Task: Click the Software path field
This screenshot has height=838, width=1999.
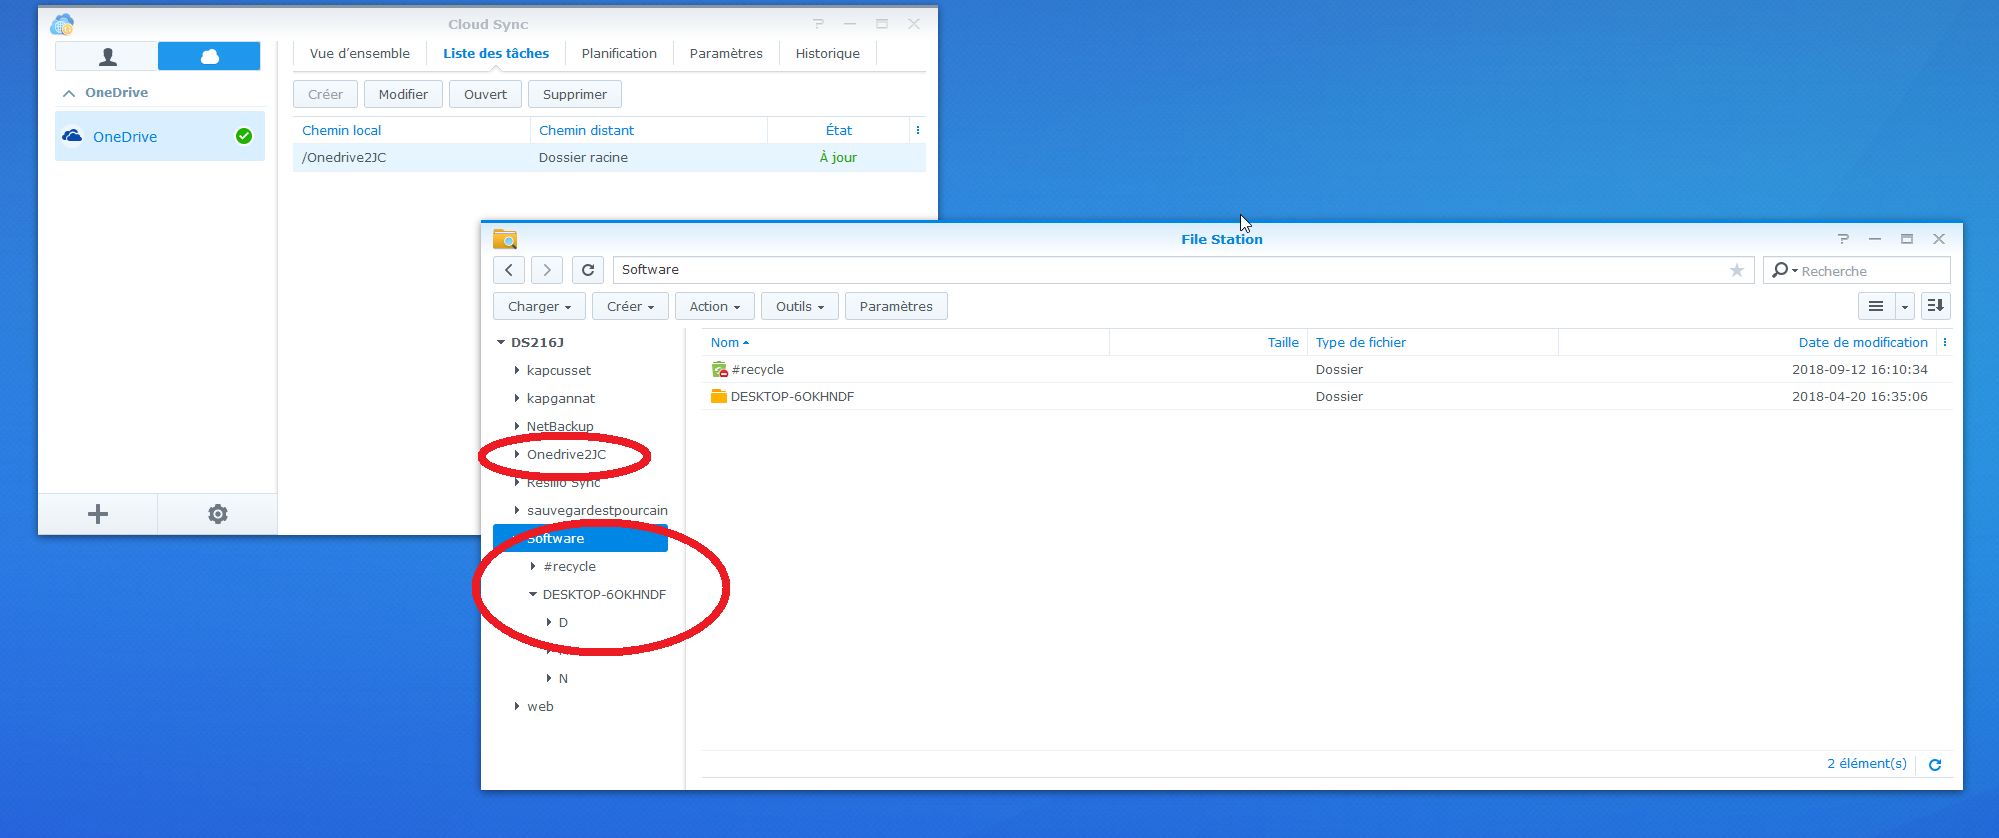Action: click(1170, 270)
